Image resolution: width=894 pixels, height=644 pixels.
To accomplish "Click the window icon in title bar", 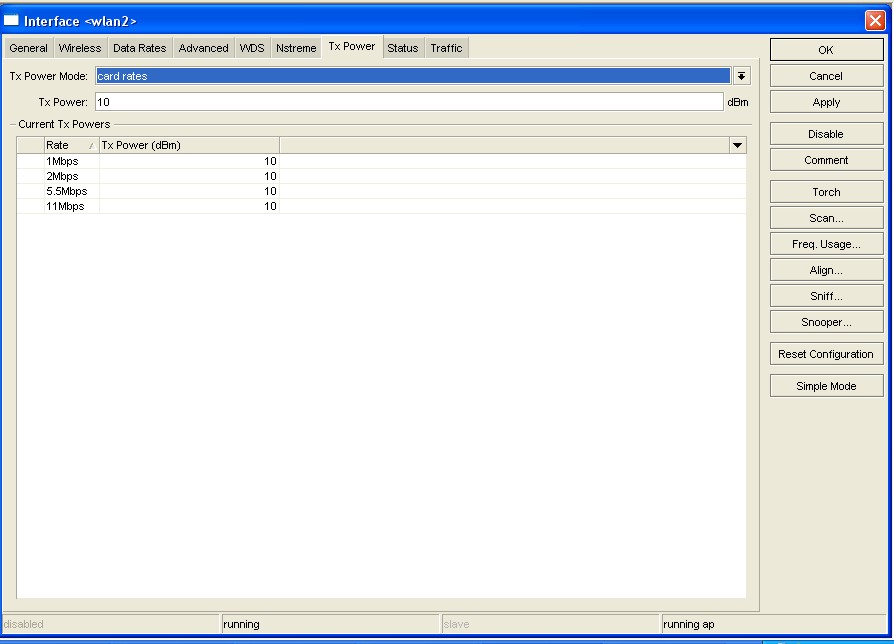I will [x=11, y=21].
